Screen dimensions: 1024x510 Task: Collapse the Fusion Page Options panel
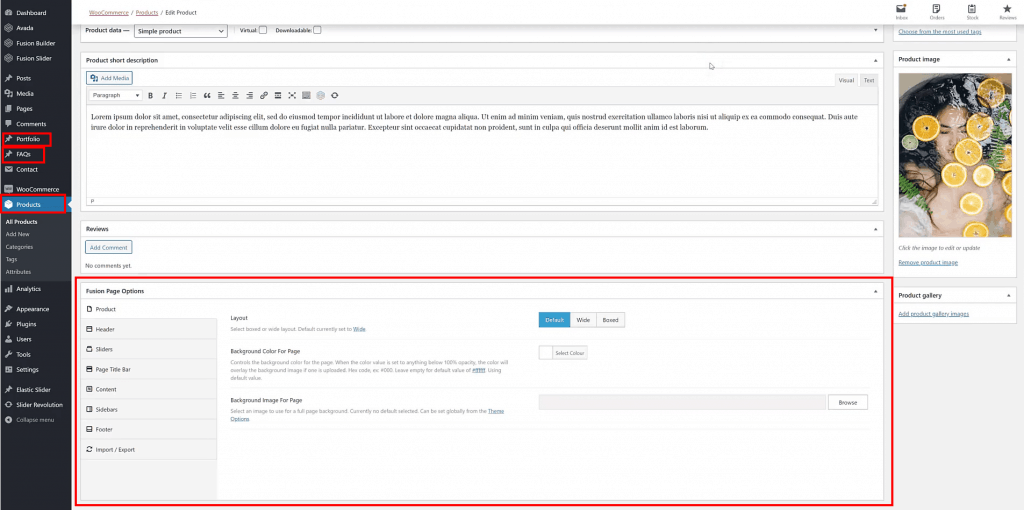point(876,291)
